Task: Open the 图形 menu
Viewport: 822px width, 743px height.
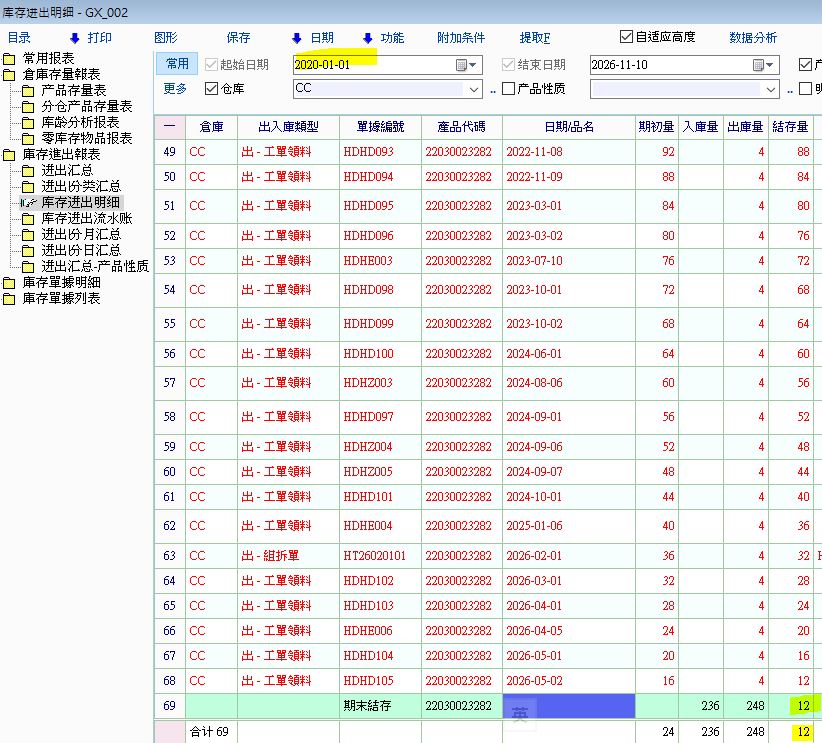Action: (x=166, y=38)
